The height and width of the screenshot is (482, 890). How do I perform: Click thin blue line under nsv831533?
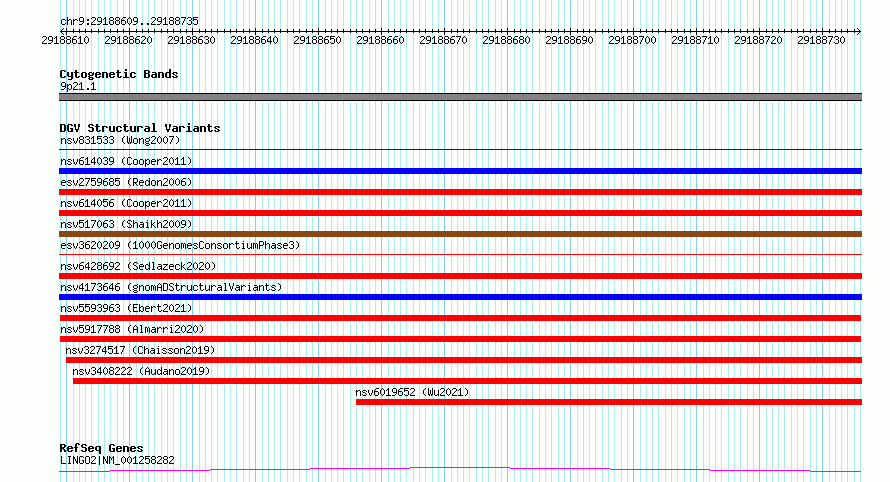460,150
